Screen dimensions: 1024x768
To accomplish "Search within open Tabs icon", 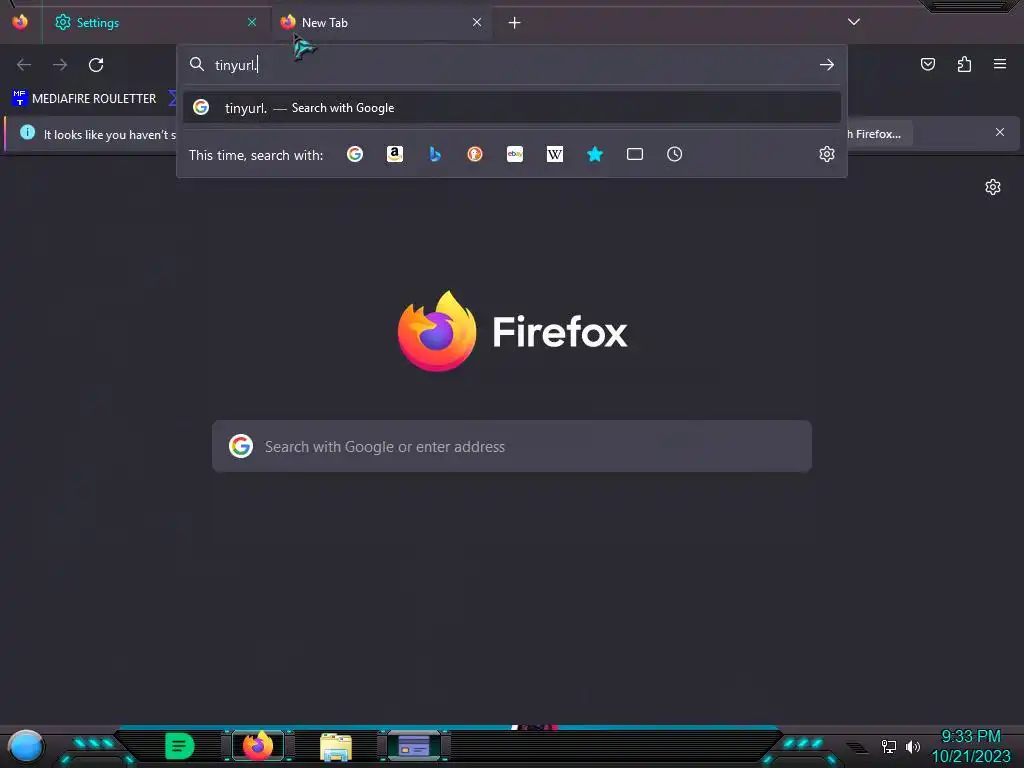I will [x=635, y=154].
